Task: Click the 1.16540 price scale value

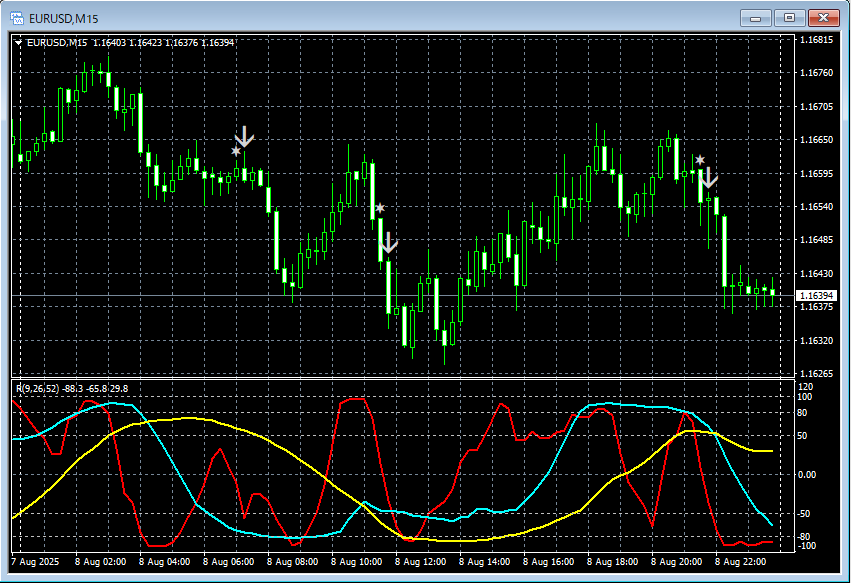Action: click(817, 206)
